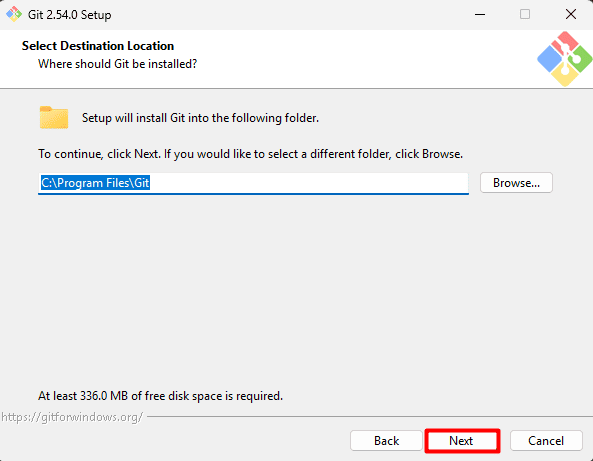Screen dimensions: 593x461
Task: Click blank space inside the destination folder field
Action: 308,183
